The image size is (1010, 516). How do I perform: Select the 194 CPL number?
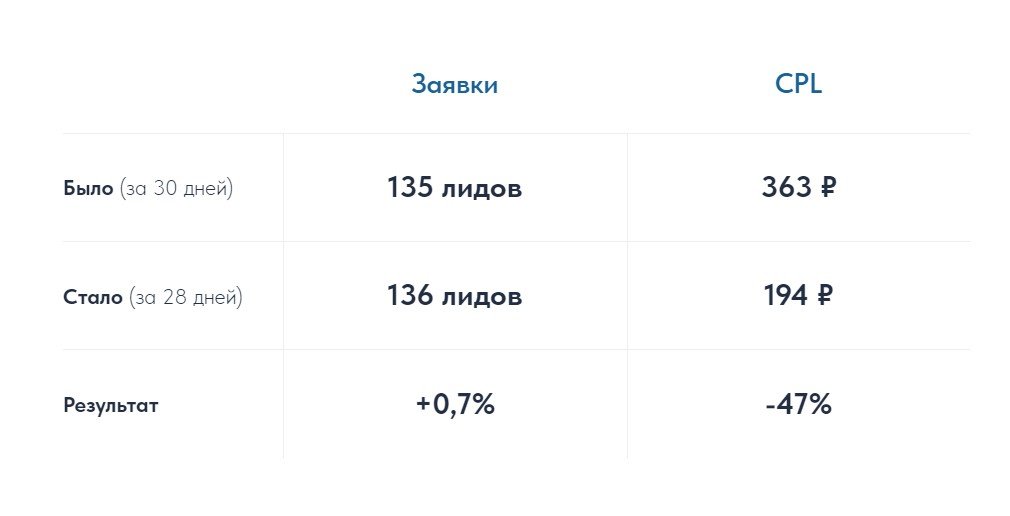coord(785,296)
